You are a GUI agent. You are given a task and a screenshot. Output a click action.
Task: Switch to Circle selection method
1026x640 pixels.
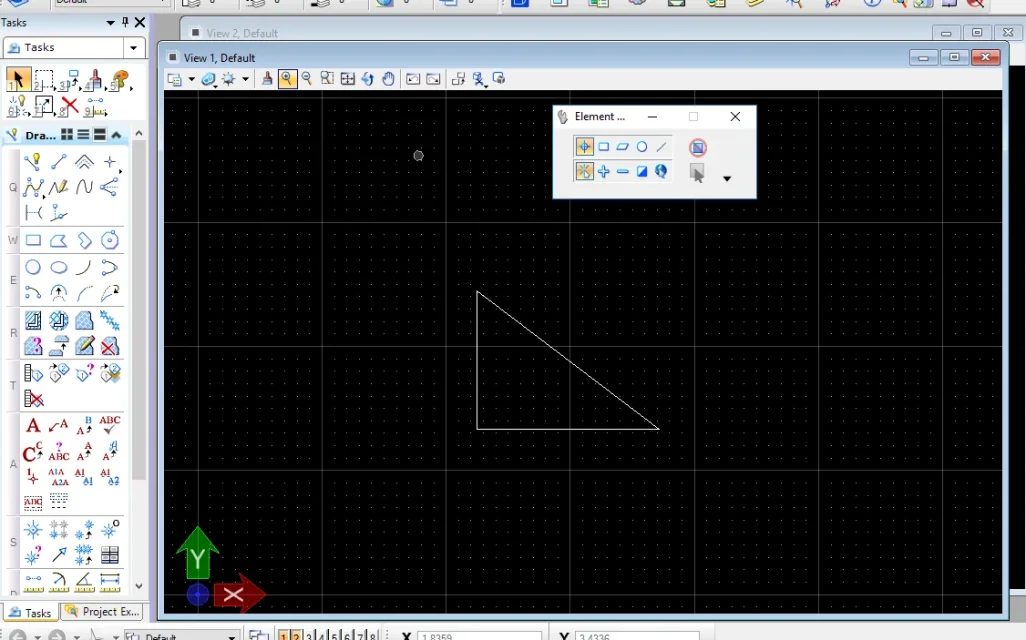click(642, 147)
